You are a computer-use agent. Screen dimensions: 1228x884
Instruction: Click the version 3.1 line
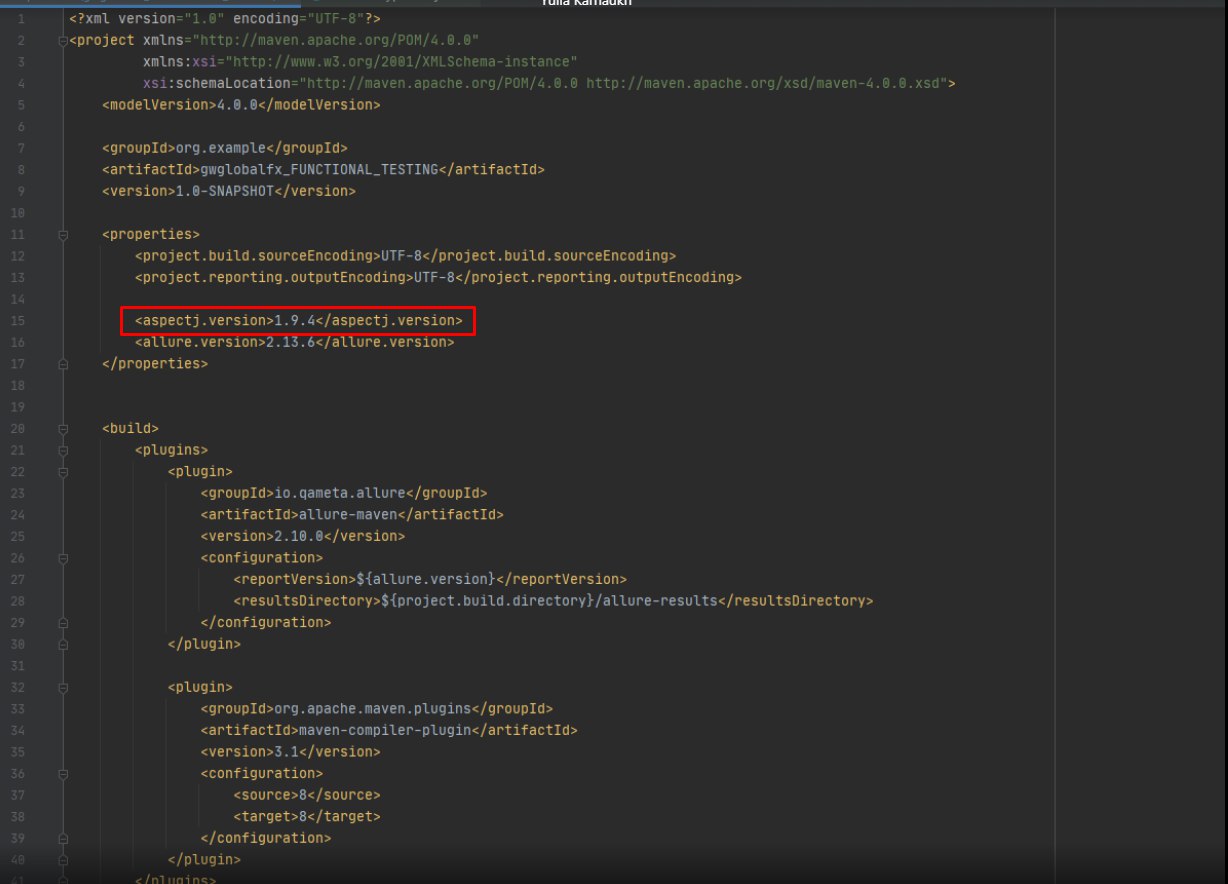point(290,752)
